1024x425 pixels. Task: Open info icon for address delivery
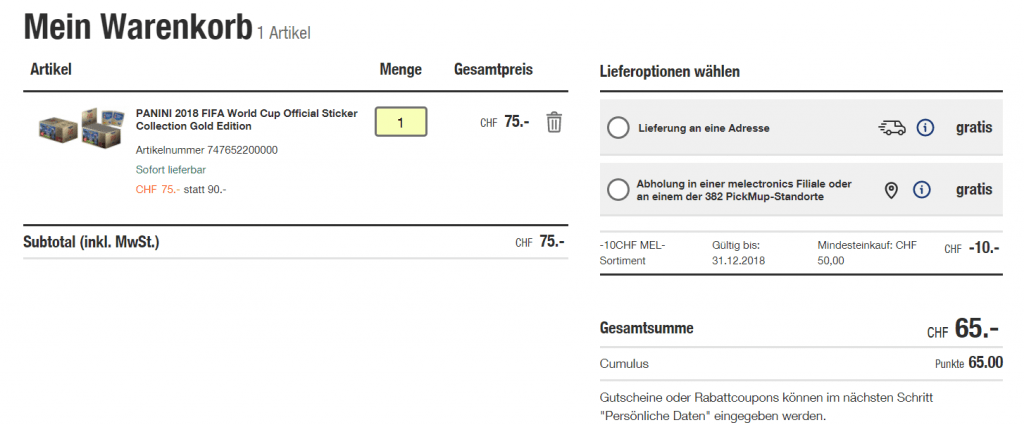pos(925,128)
